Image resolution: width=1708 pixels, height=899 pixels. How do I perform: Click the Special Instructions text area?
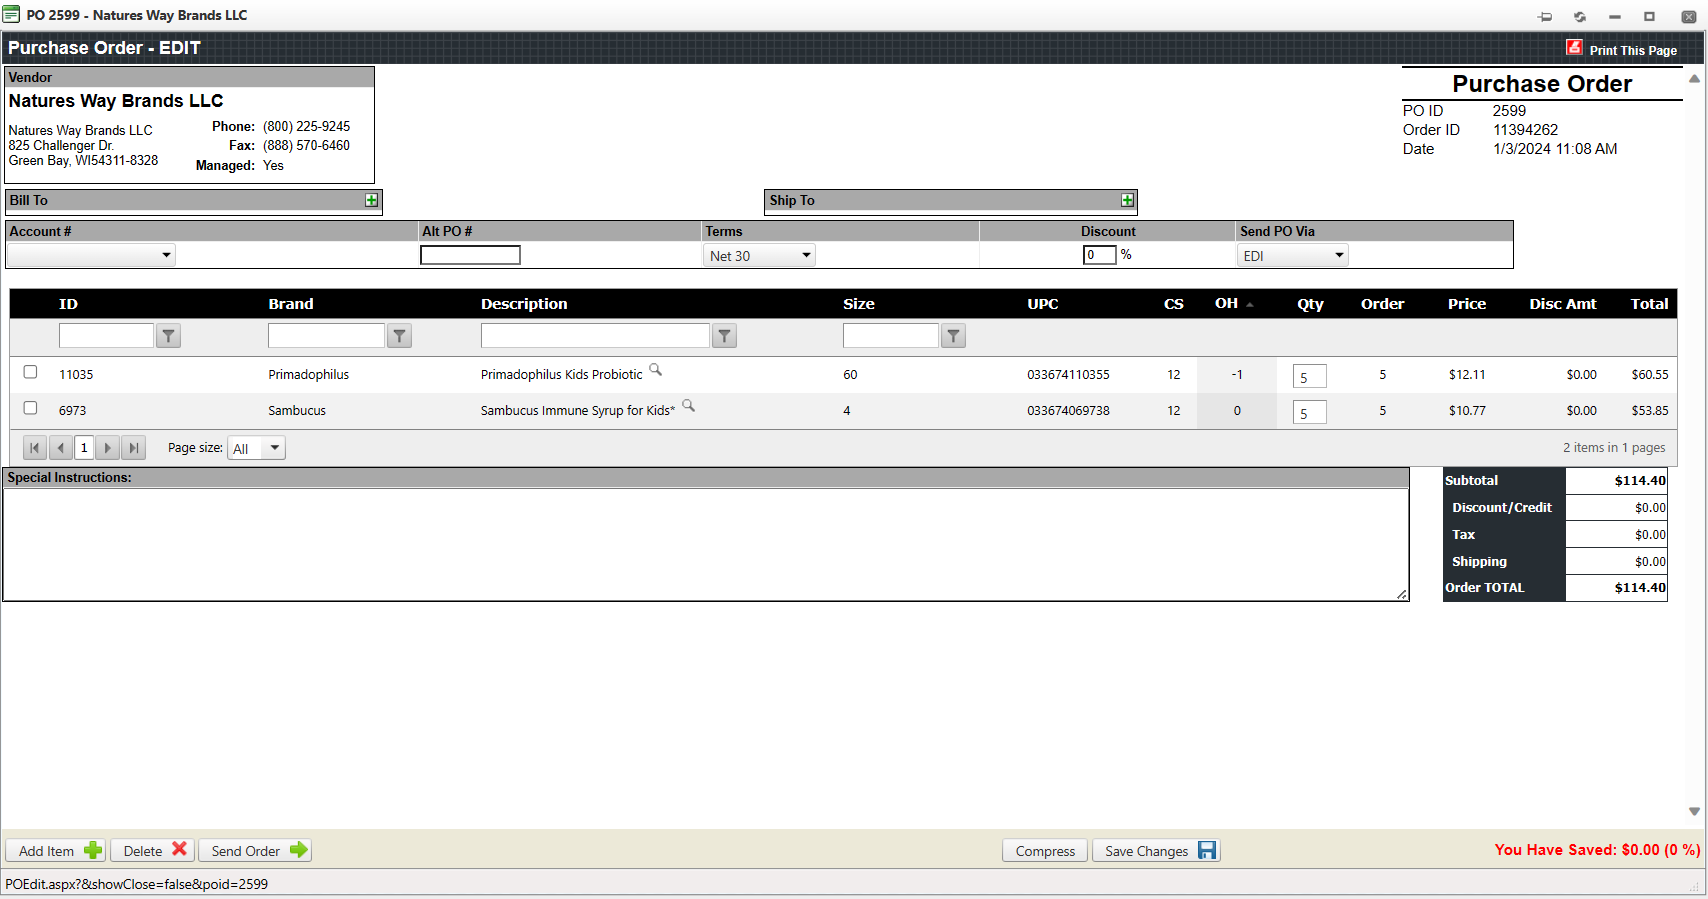pos(706,544)
